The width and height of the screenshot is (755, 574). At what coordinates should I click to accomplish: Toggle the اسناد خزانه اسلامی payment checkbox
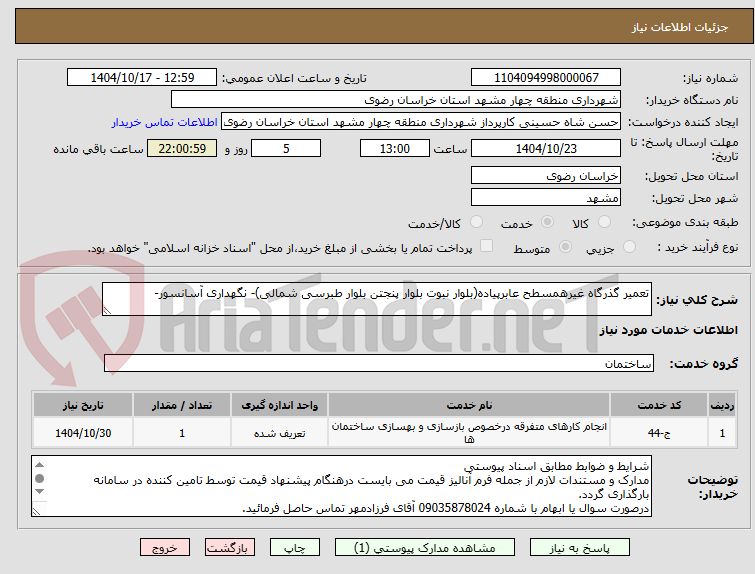(487, 246)
